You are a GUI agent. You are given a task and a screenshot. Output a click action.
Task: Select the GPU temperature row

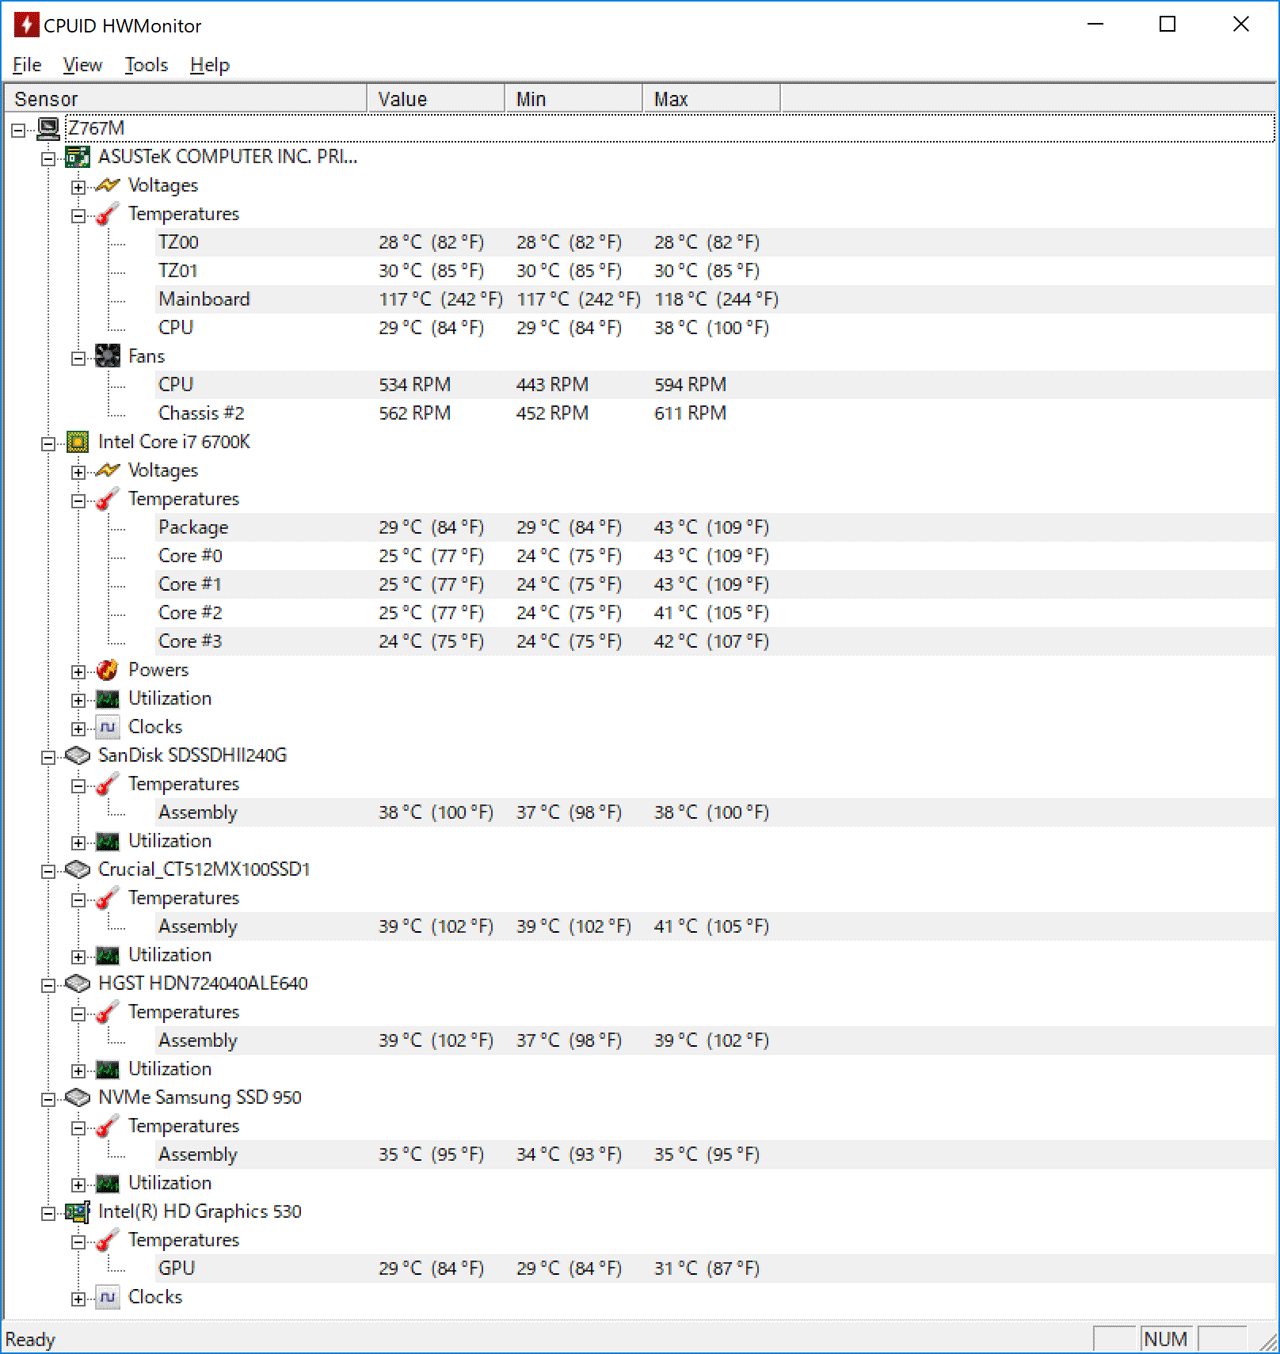(x=716, y=1268)
